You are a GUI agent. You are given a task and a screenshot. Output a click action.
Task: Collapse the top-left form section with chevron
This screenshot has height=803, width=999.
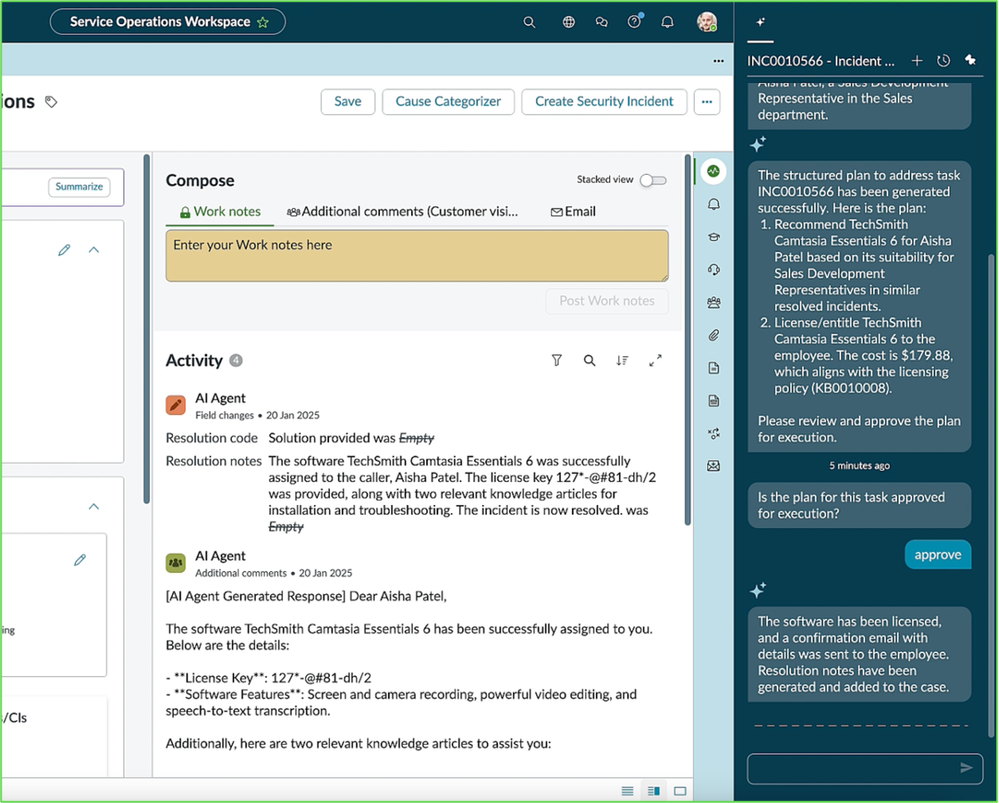click(93, 249)
